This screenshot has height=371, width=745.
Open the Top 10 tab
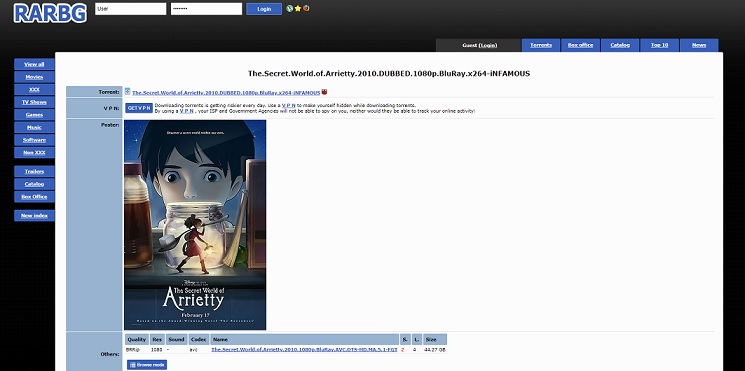pos(659,45)
